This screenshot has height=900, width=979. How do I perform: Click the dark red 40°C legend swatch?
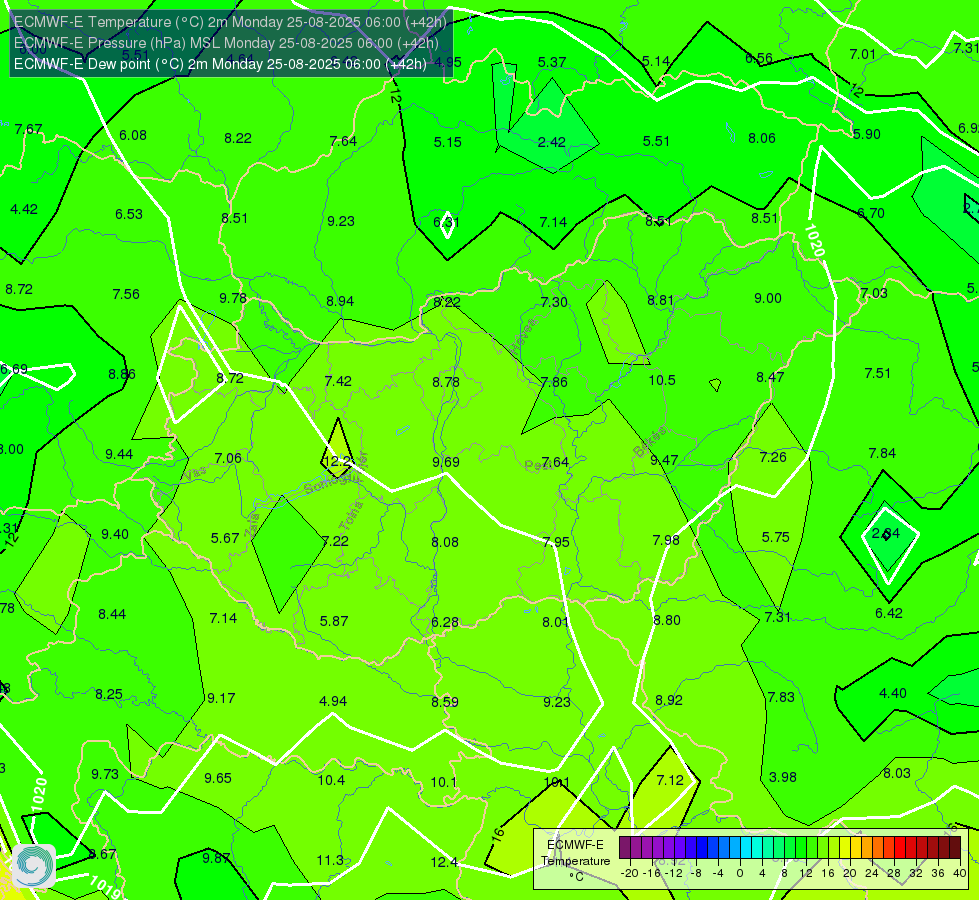pyautogui.click(x=955, y=848)
